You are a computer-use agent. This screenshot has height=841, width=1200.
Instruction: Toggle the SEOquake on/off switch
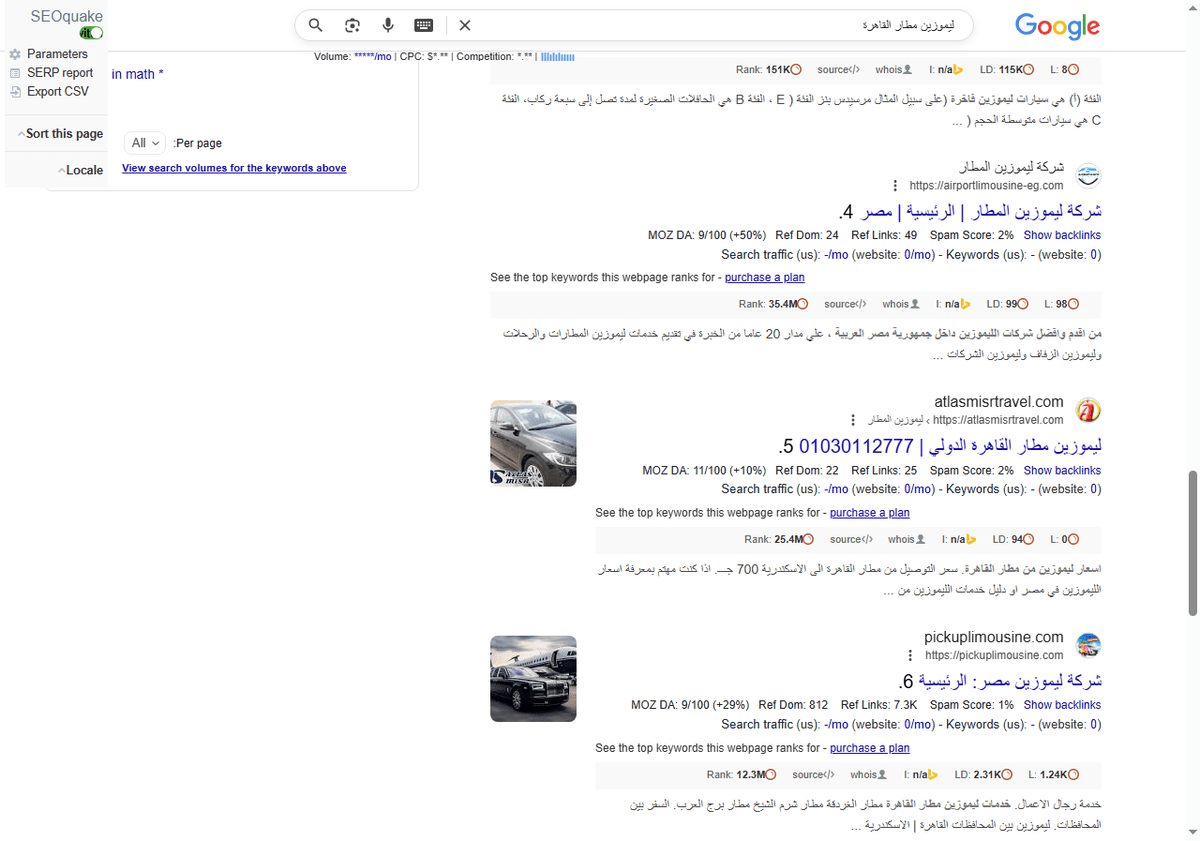pos(91,32)
